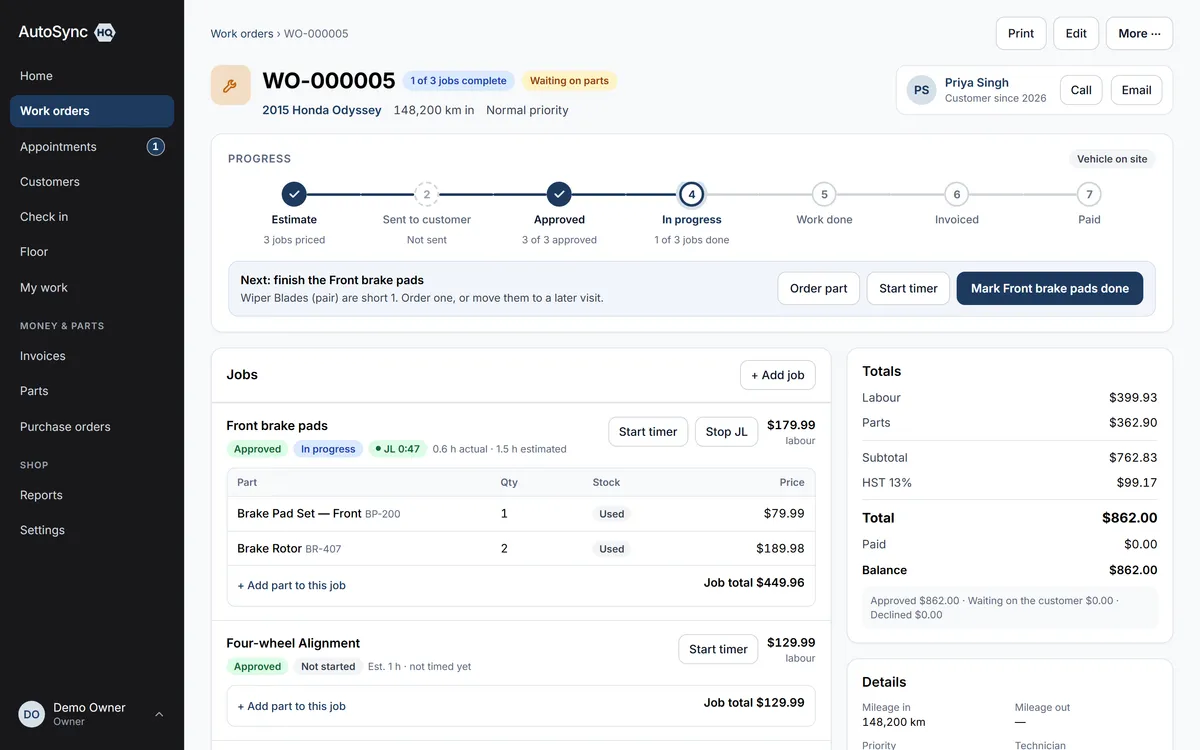Screen dimensions: 1200x750
Task: Open the Check in page
Action: 92,217
